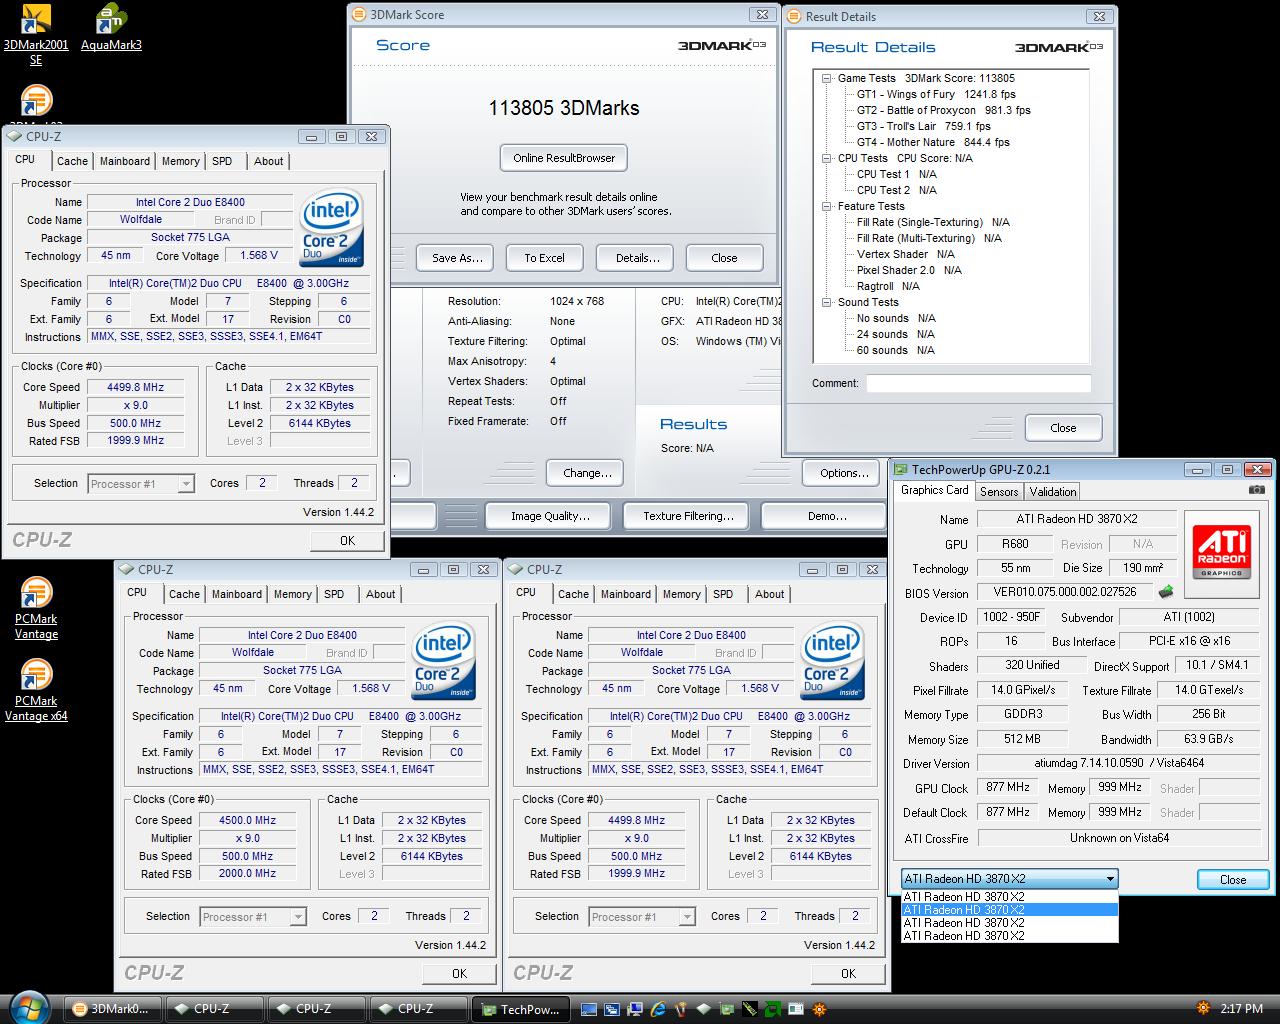Image resolution: width=1280 pixels, height=1024 pixels.
Task: Open the Mainboard tab in the 4500.0 MHz CPU-Z window
Action: pyautogui.click(x=237, y=594)
